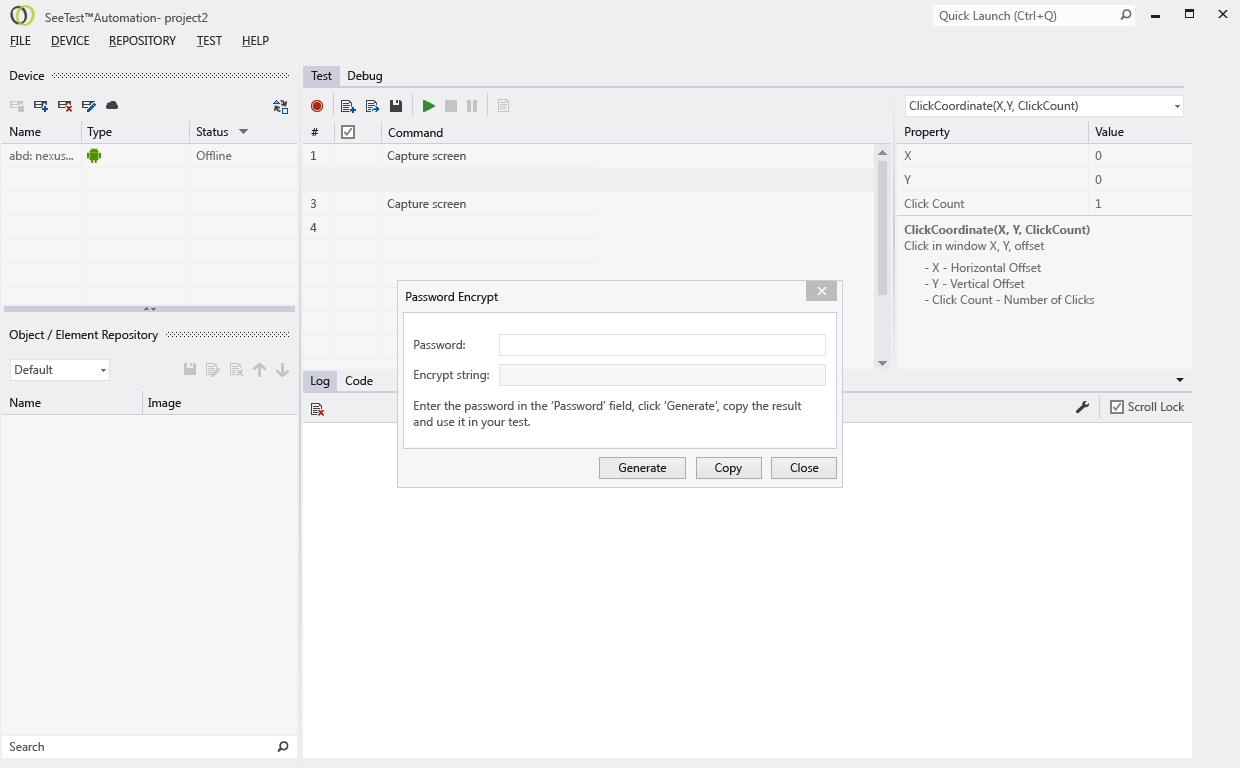
Task: Open the TEST menu
Action: [209, 41]
